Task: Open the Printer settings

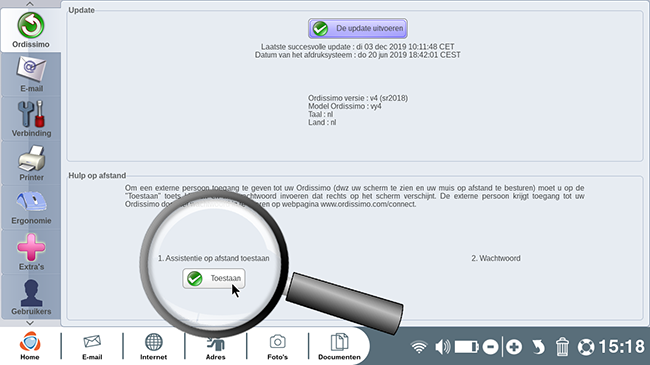Action: coord(31,163)
